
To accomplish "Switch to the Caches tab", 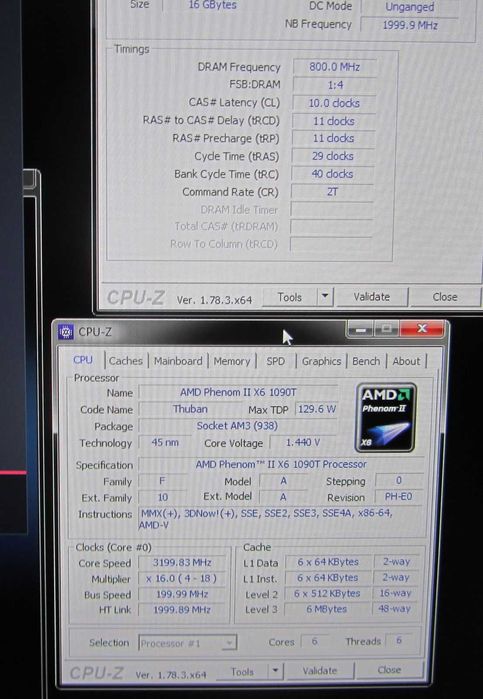I will [125, 361].
